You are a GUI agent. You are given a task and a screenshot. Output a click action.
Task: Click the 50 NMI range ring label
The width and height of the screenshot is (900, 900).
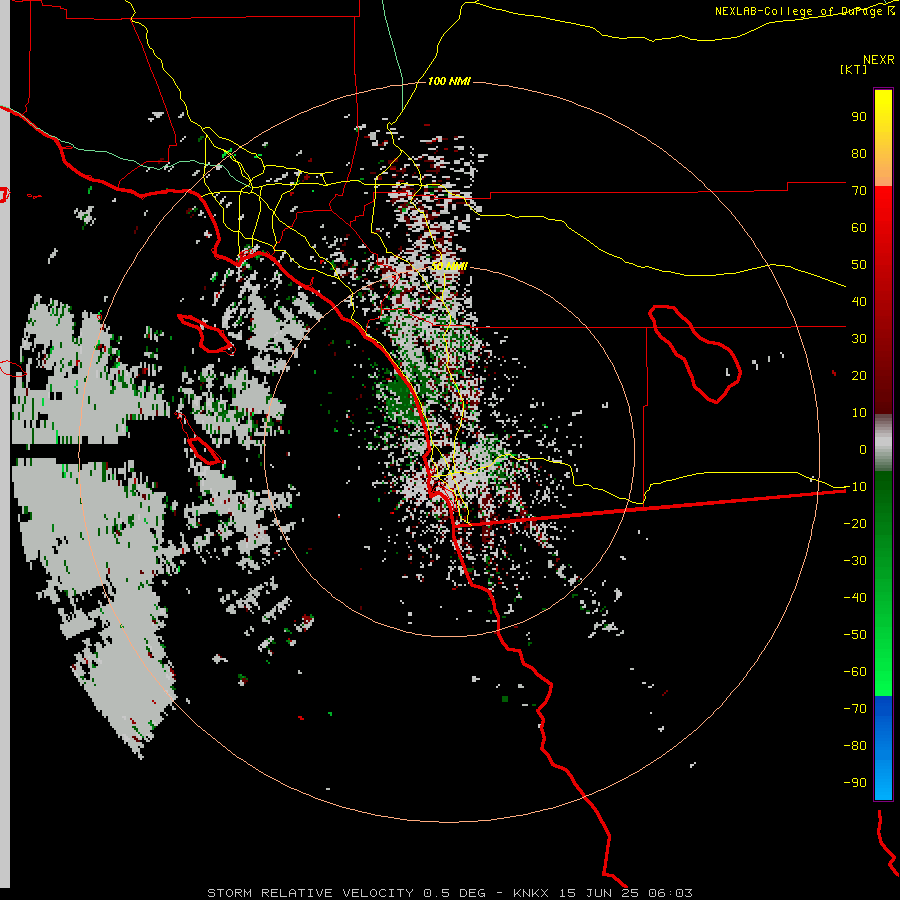coord(449,266)
